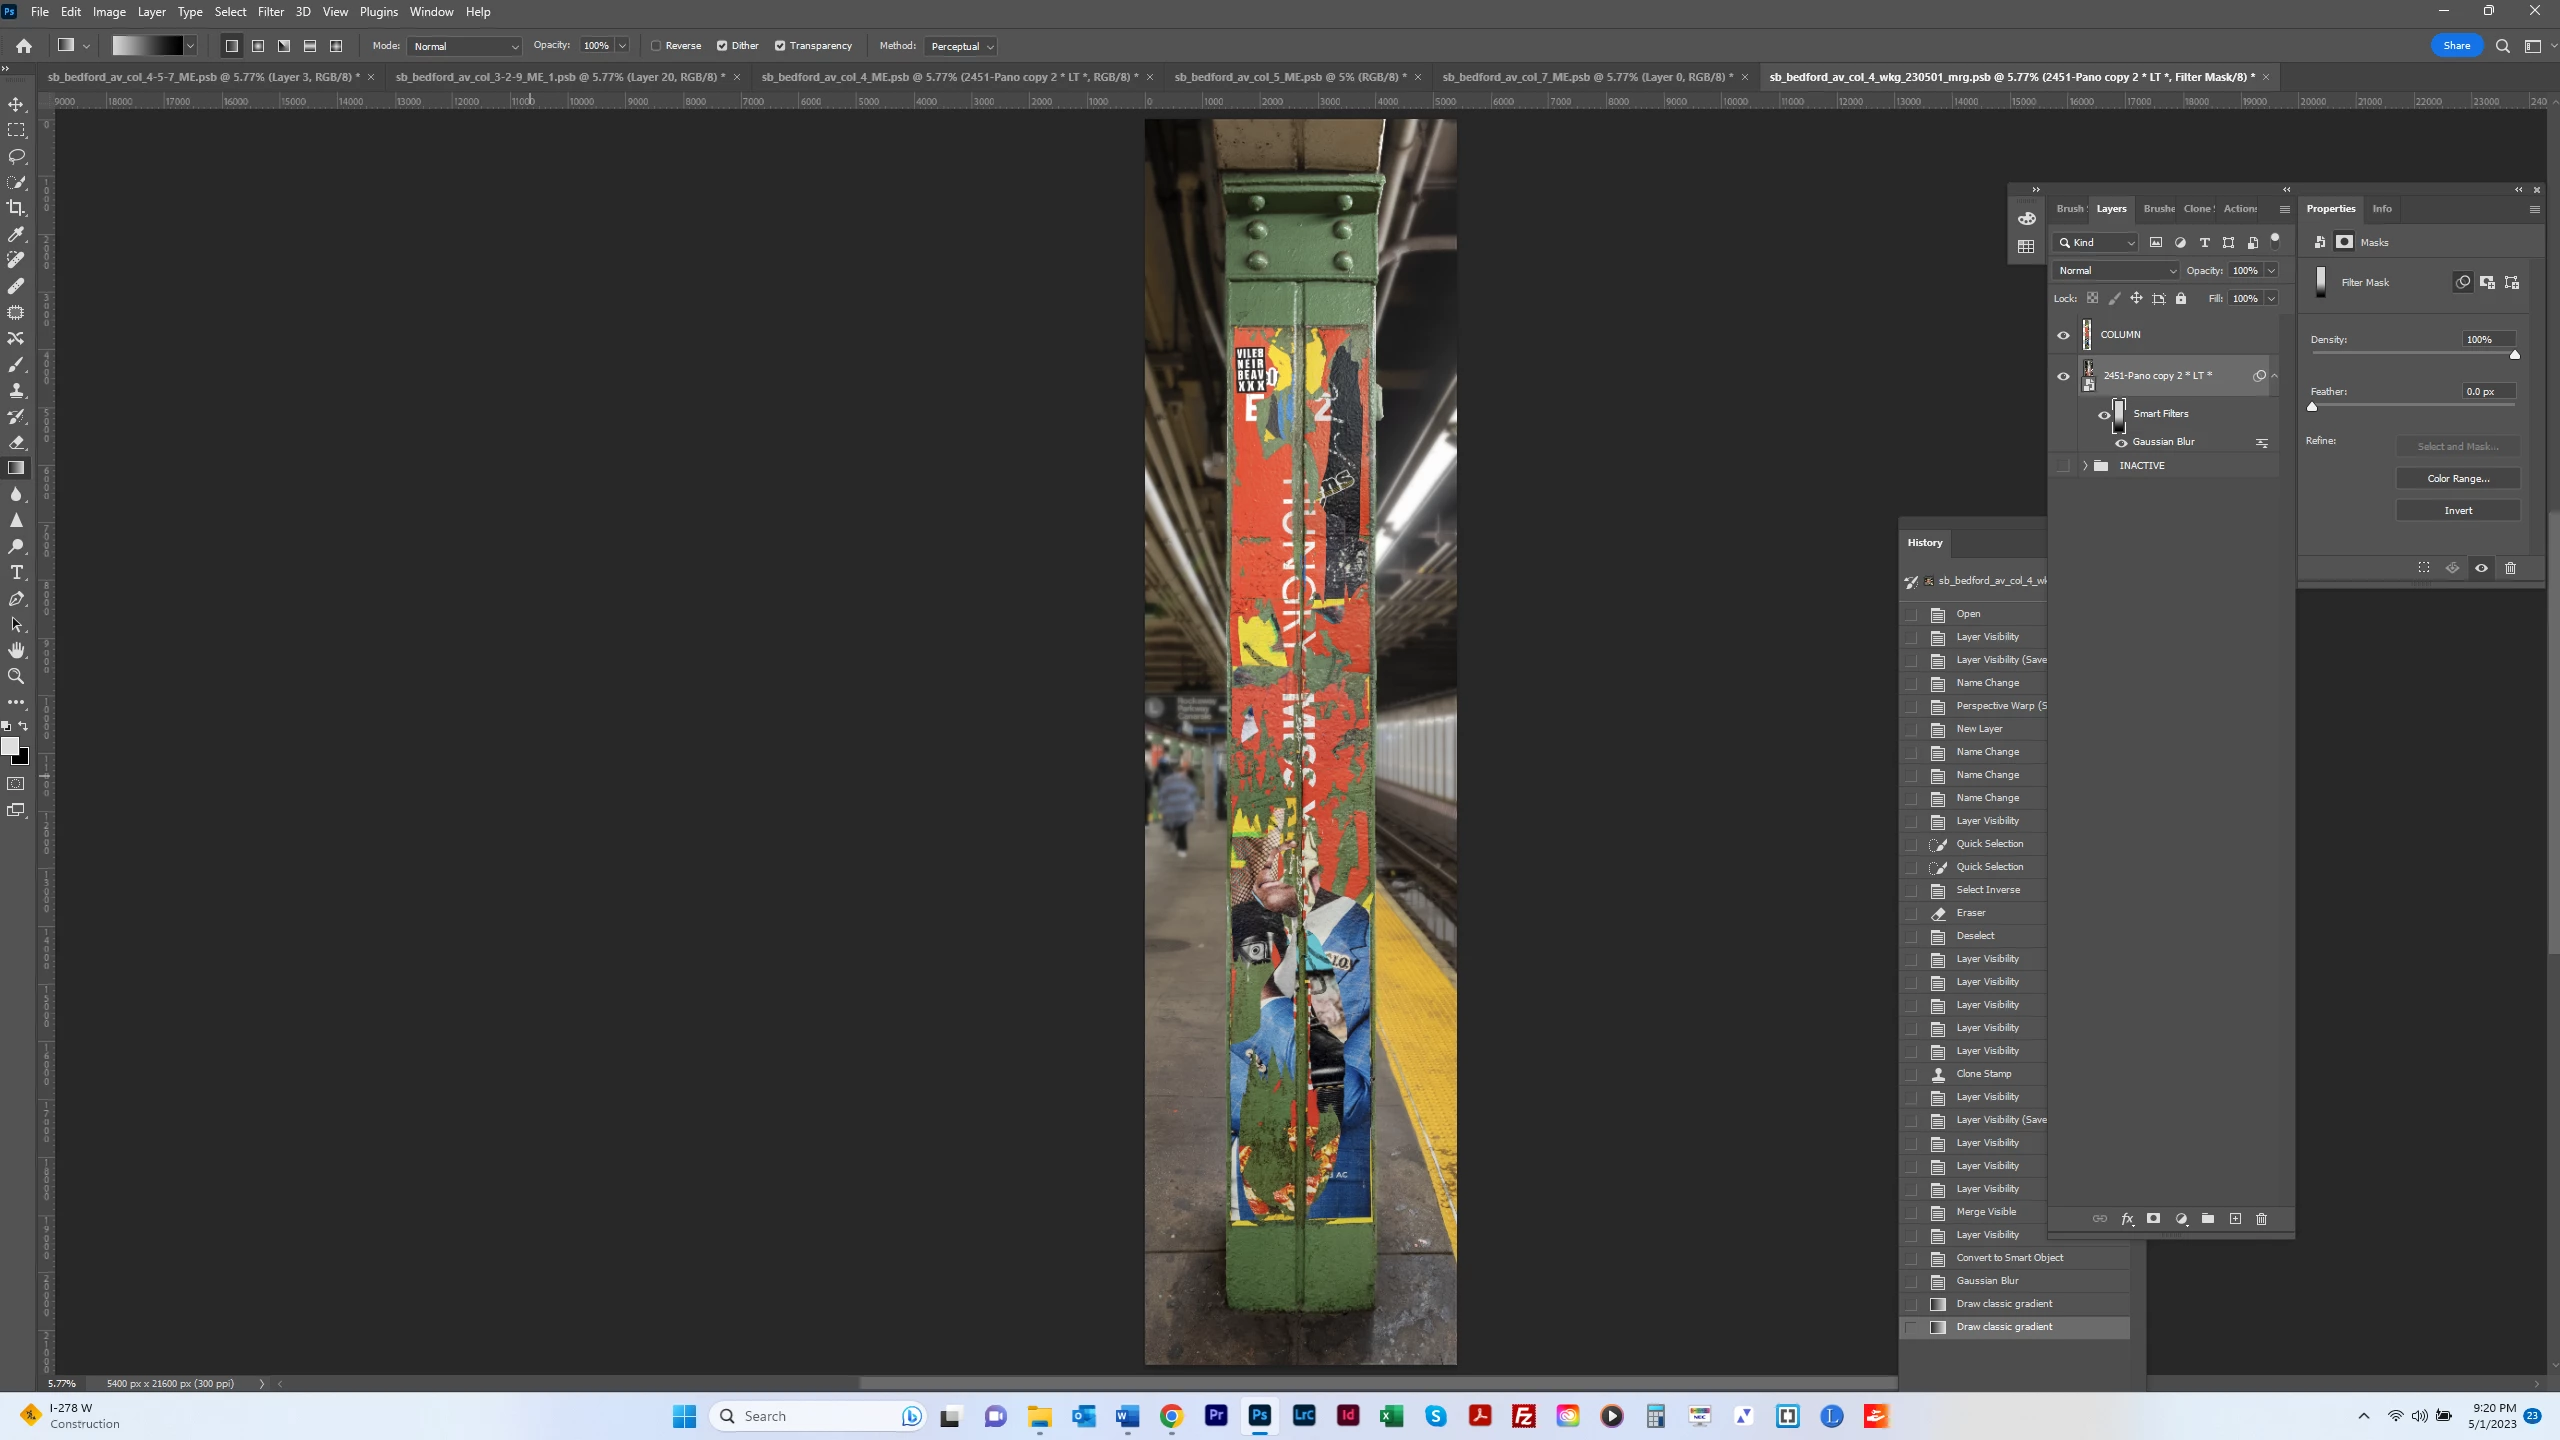Uncheck the Dither option

click(x=722, y=46)
